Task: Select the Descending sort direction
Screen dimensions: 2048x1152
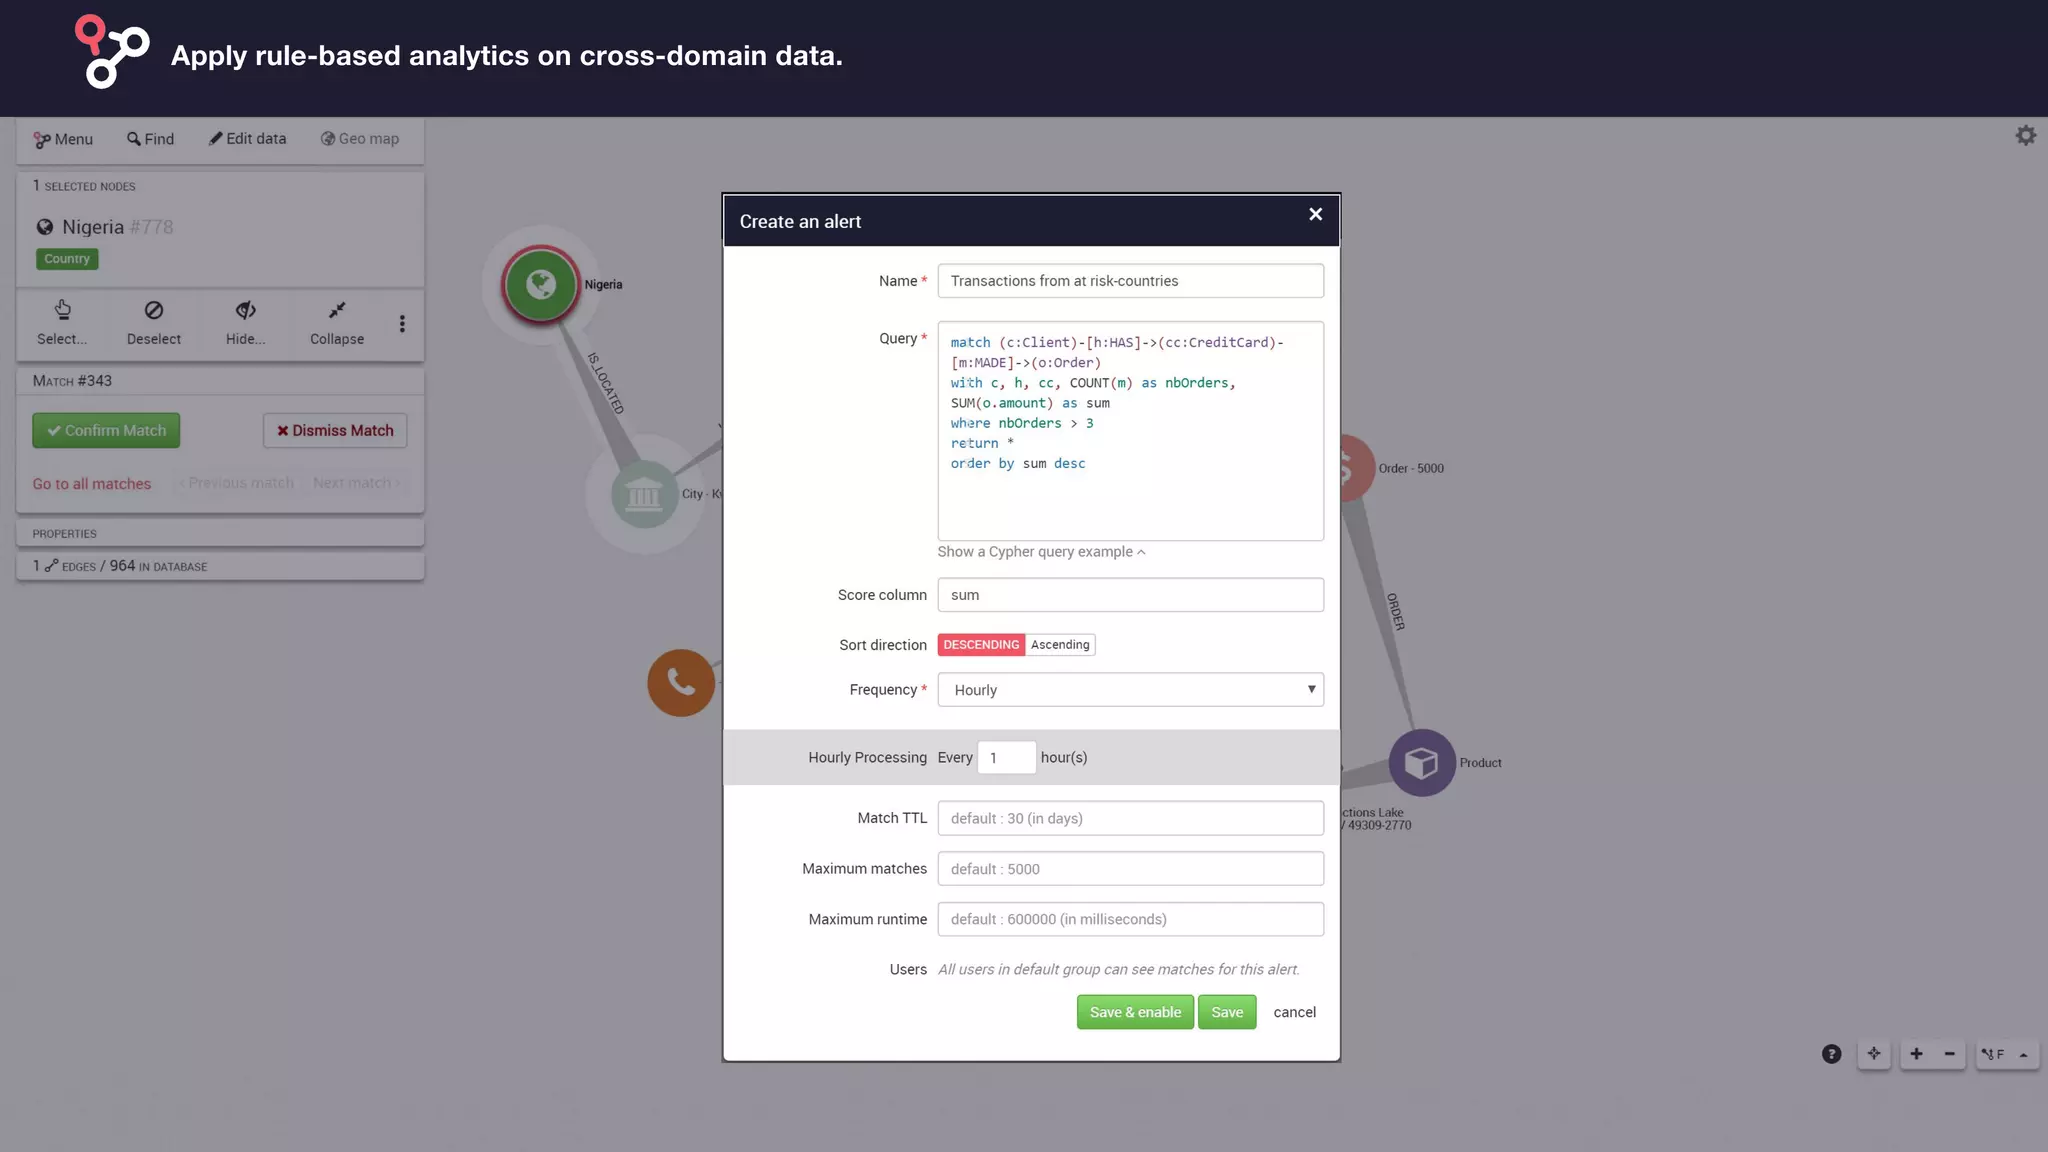Action: (x=980, y=645)
